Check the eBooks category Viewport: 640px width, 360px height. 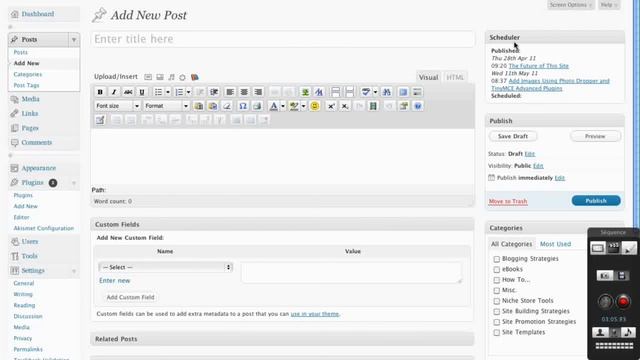pos(497,270)
